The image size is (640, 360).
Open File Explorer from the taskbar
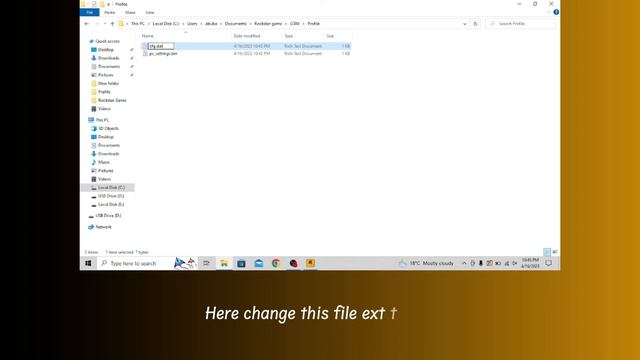point(224,263)
